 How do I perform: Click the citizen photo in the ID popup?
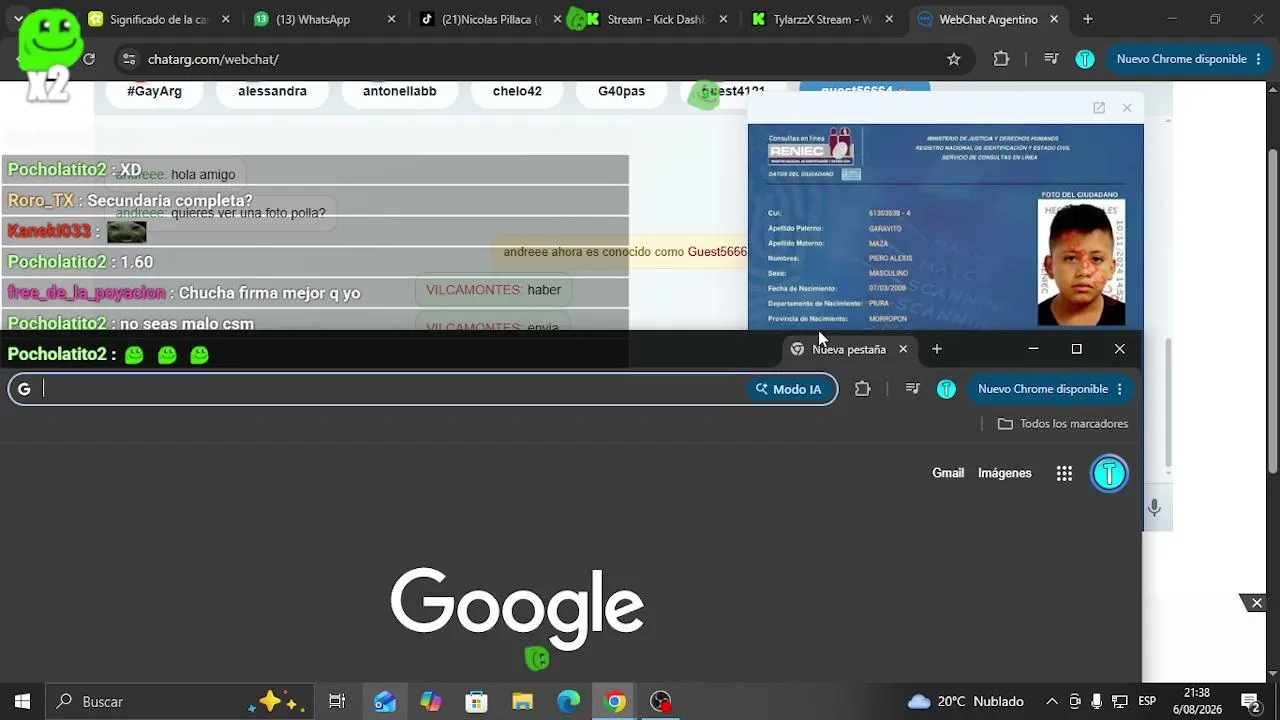coord(1081,262)
